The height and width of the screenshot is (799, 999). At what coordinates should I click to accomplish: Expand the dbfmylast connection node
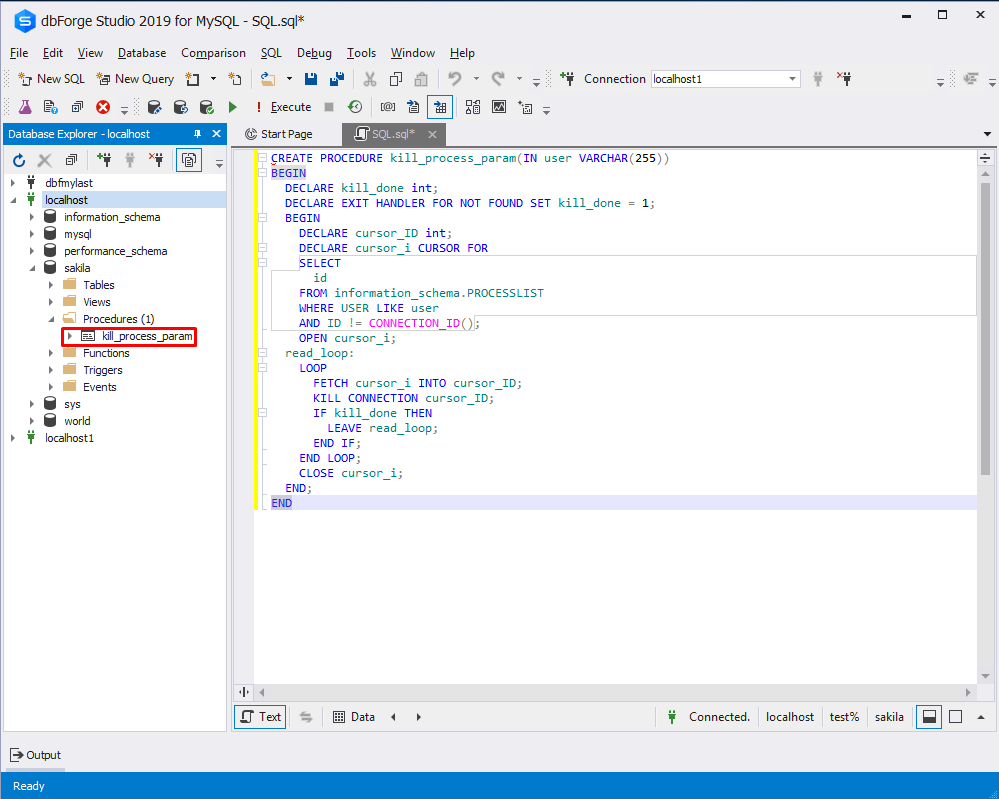pos(13,183)
